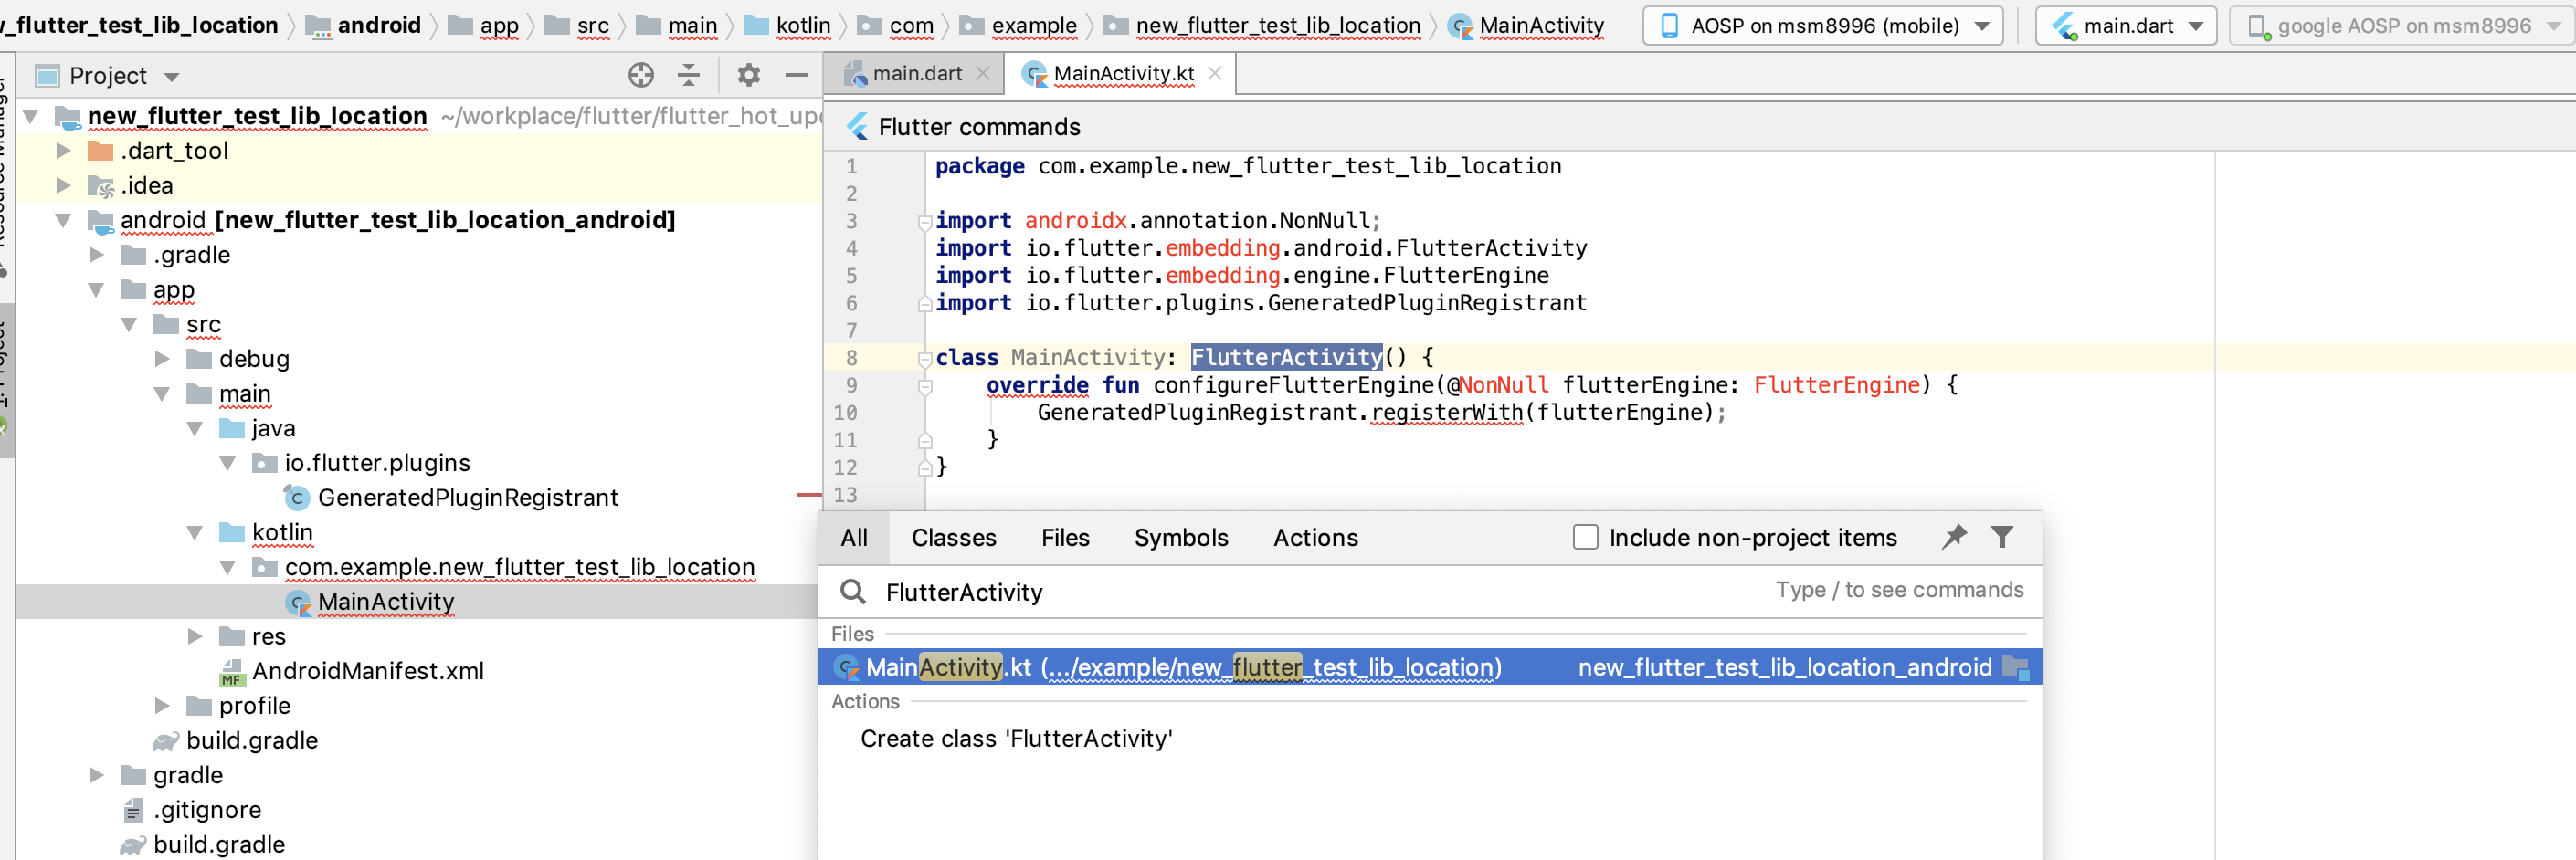Open filter options in the search popup

(x=2003, y=537)
